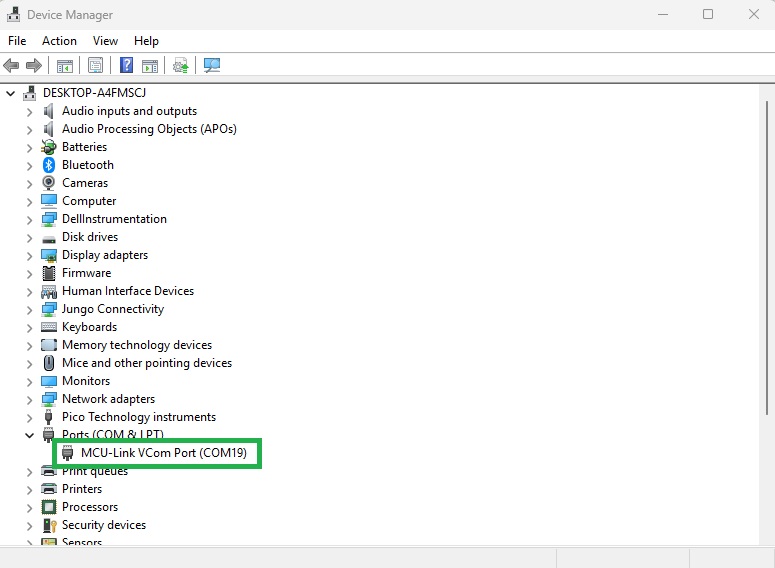The height and width of the screenshot is (568, 775).
Task: Expand the Network adapters chevron
Action: tap(29, 399)
